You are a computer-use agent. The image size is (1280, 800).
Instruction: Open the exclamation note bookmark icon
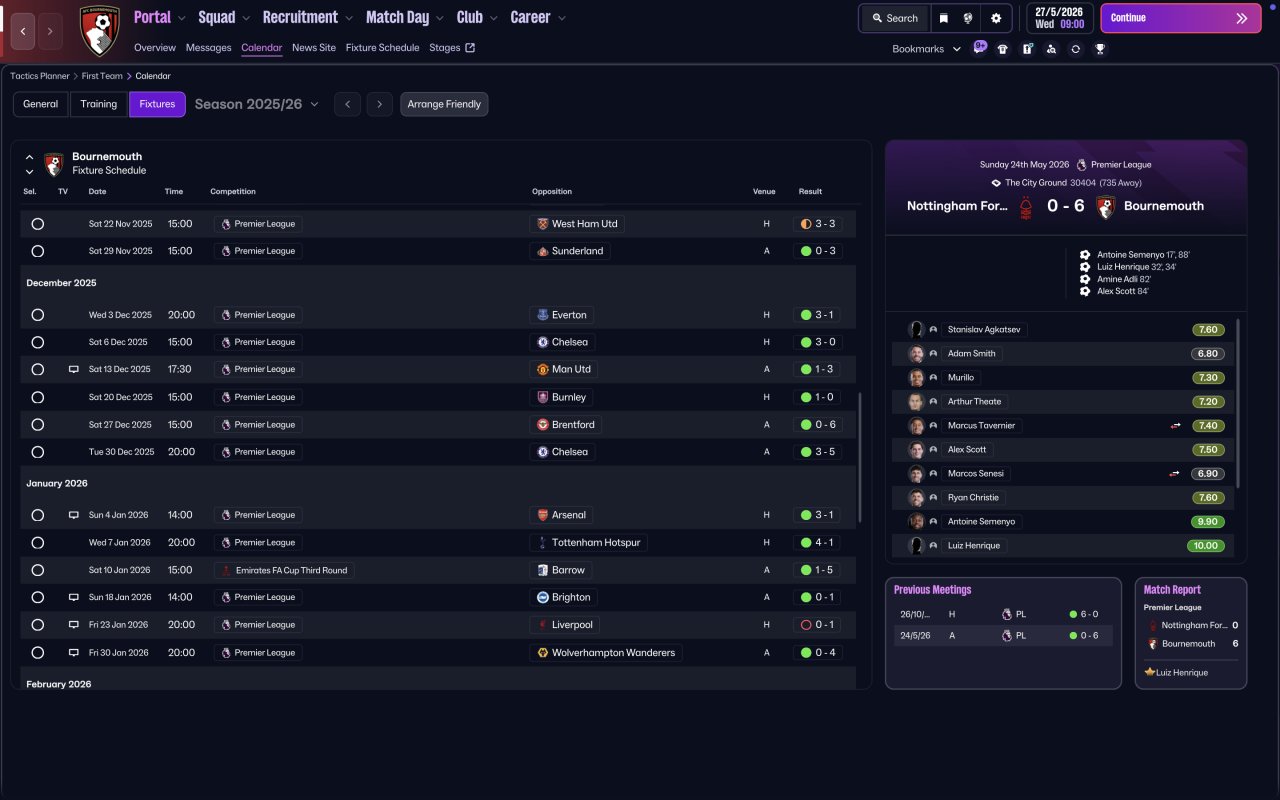(1027, 49)
